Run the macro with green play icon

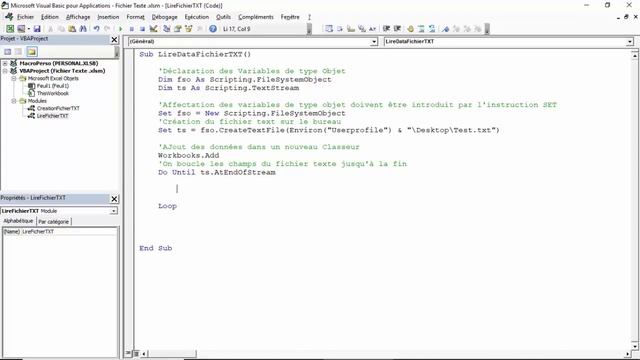[x=120, y=29]
